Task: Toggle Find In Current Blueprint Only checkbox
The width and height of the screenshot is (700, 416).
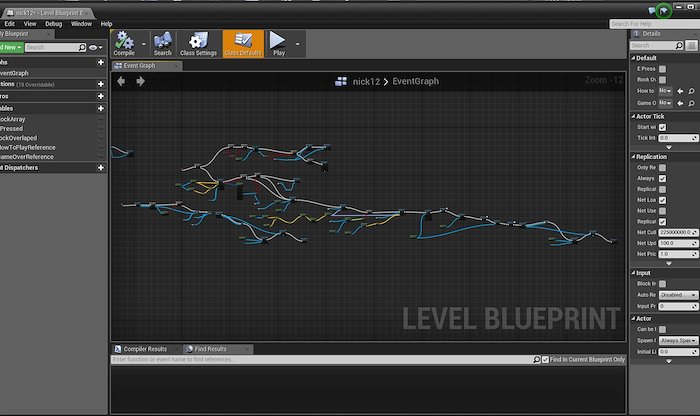Action: coord(545,359)
